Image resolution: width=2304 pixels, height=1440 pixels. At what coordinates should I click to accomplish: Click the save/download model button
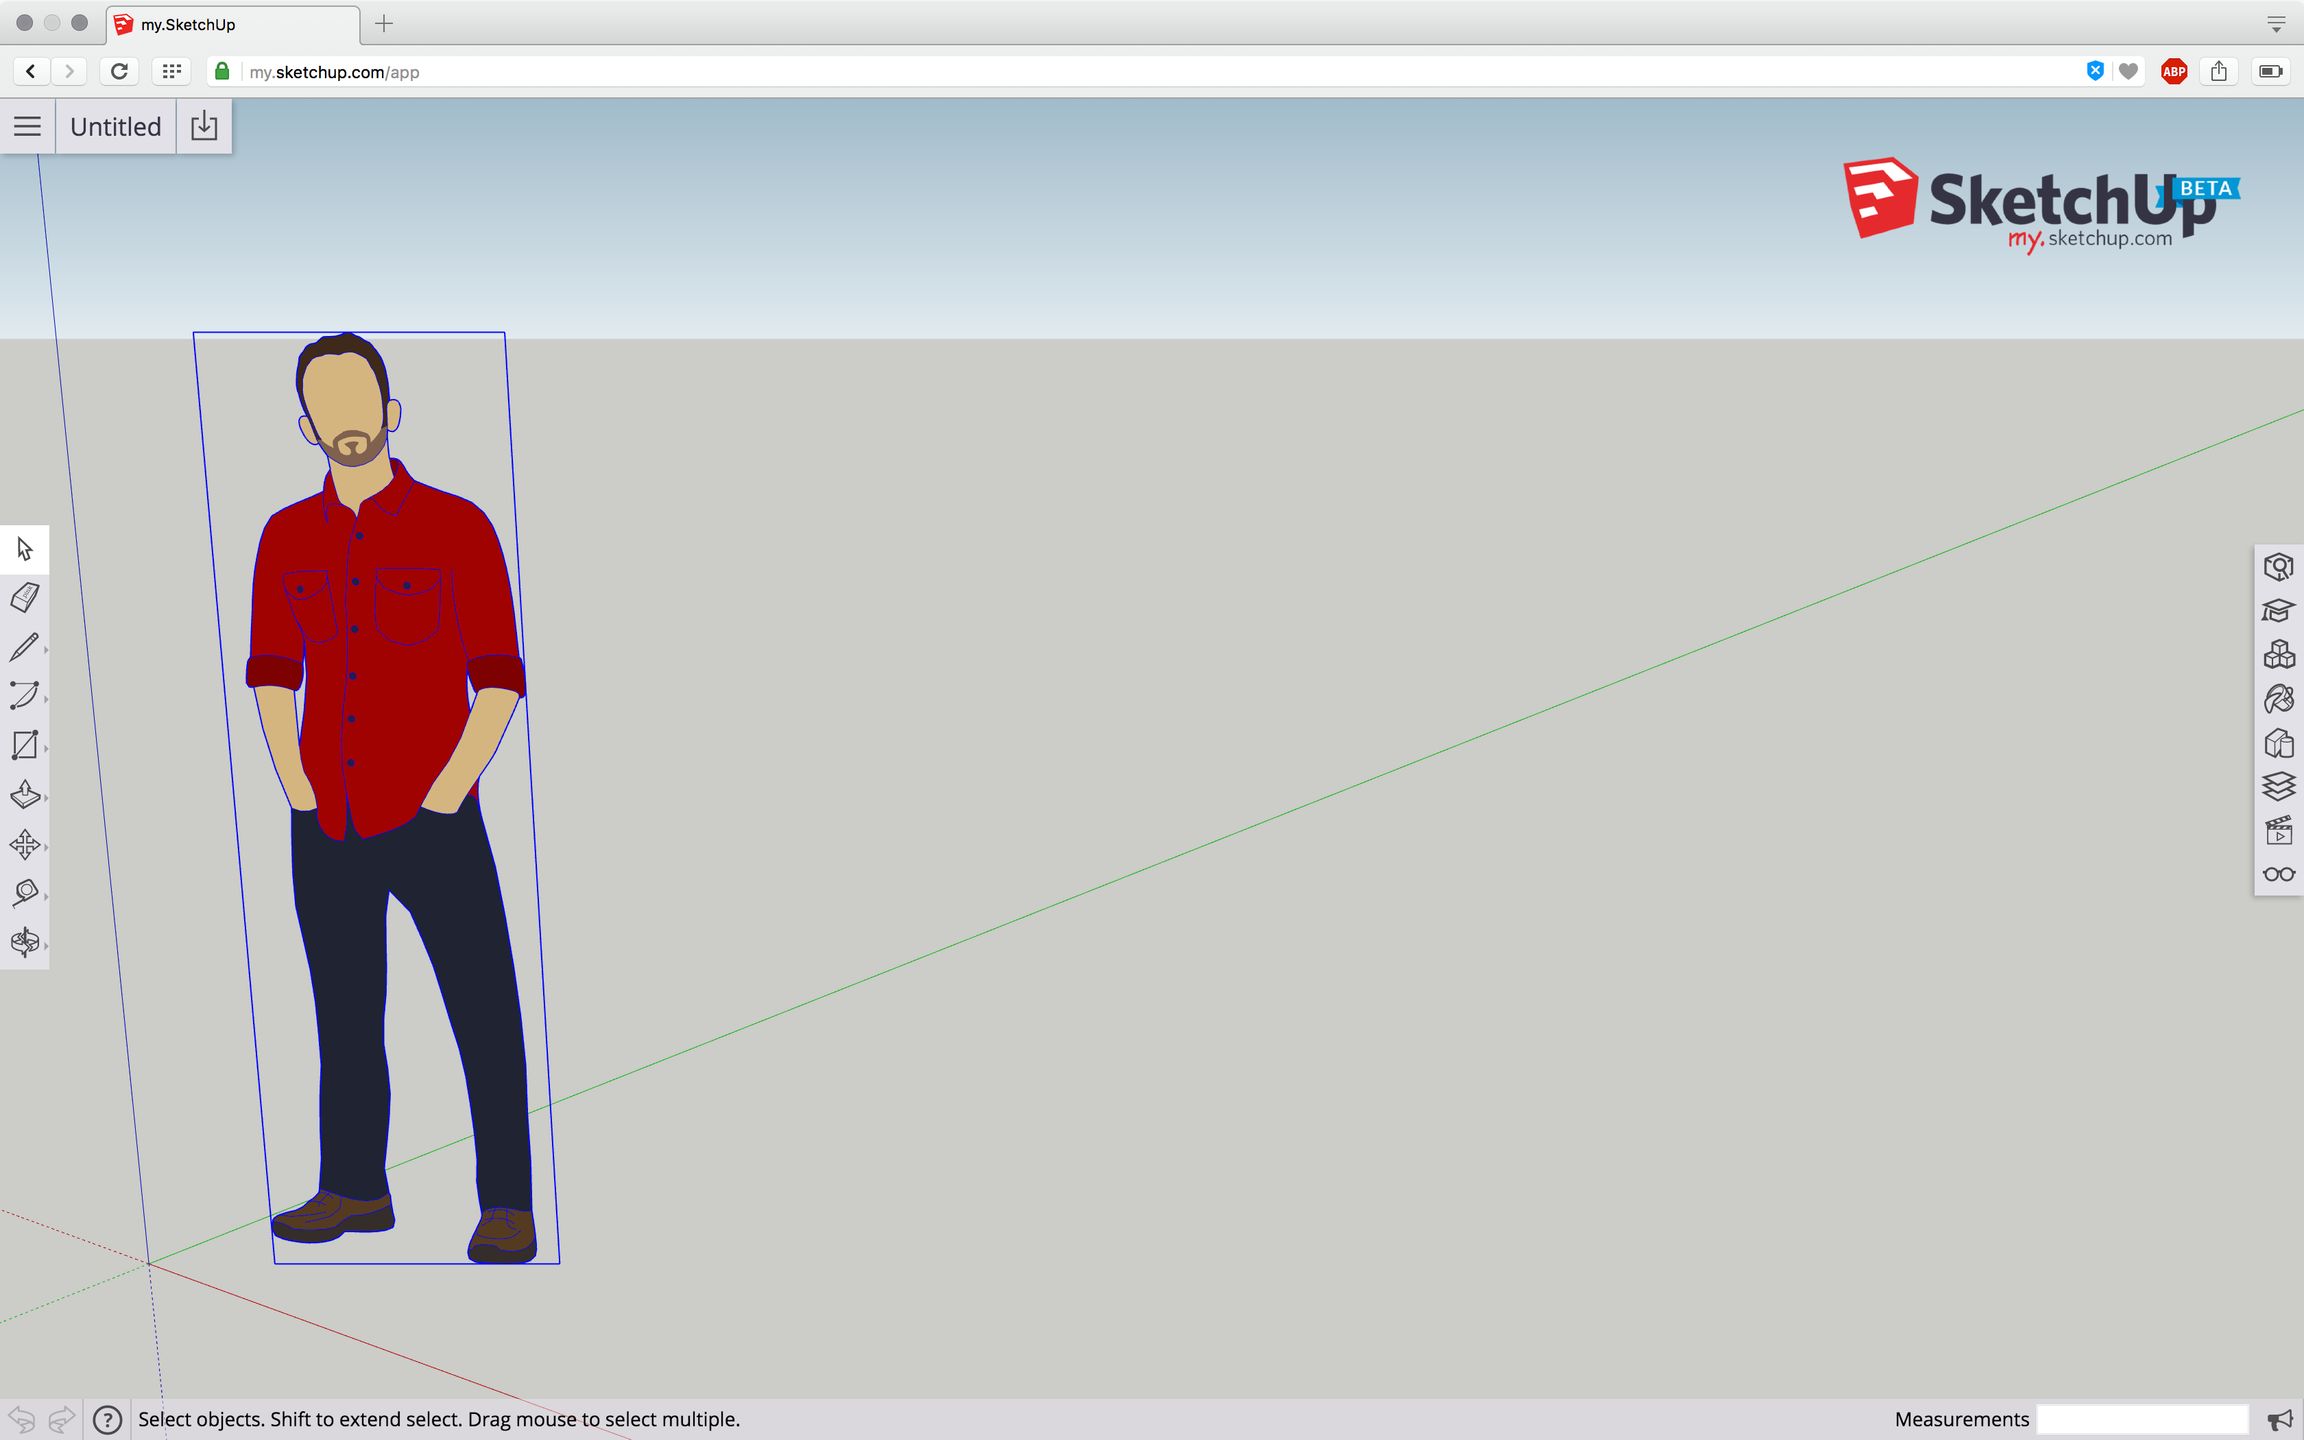204,126
